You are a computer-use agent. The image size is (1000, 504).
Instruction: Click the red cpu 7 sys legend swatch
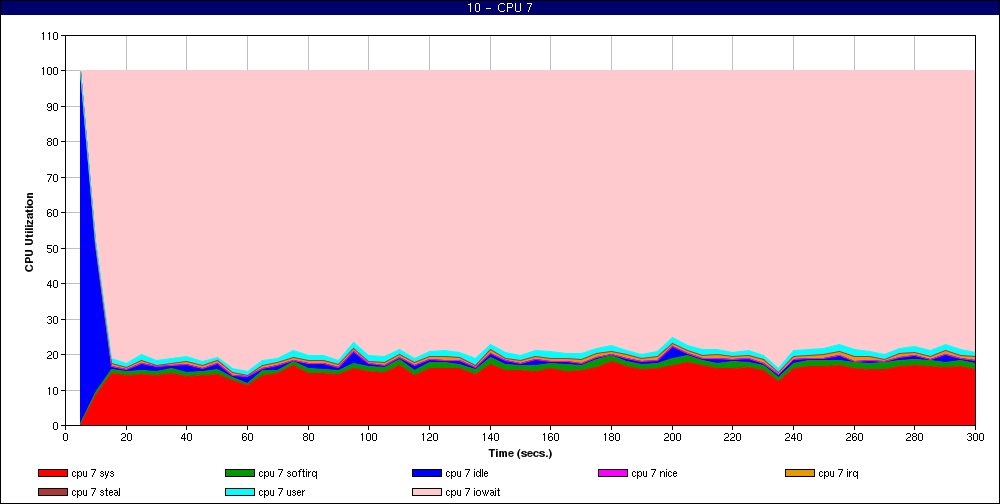pyautogui.click(x=52, y=473)
